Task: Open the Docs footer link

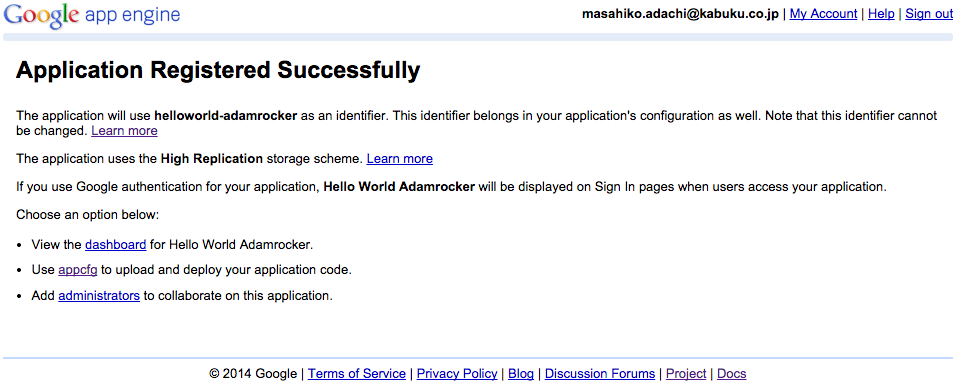Action: click(732, 374)
